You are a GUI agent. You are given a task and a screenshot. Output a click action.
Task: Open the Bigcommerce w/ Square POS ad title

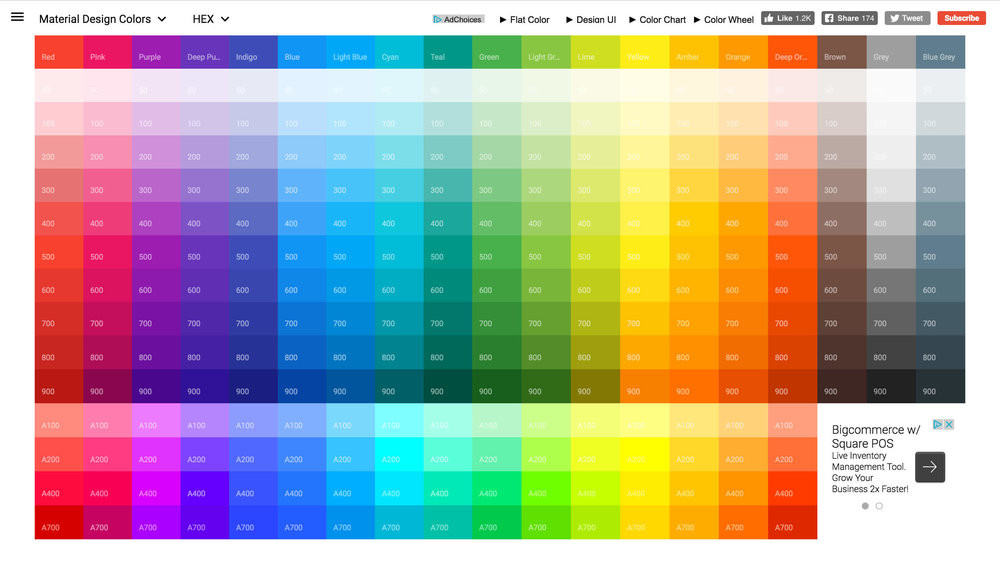pyautogui.click(x=876, y=436)
